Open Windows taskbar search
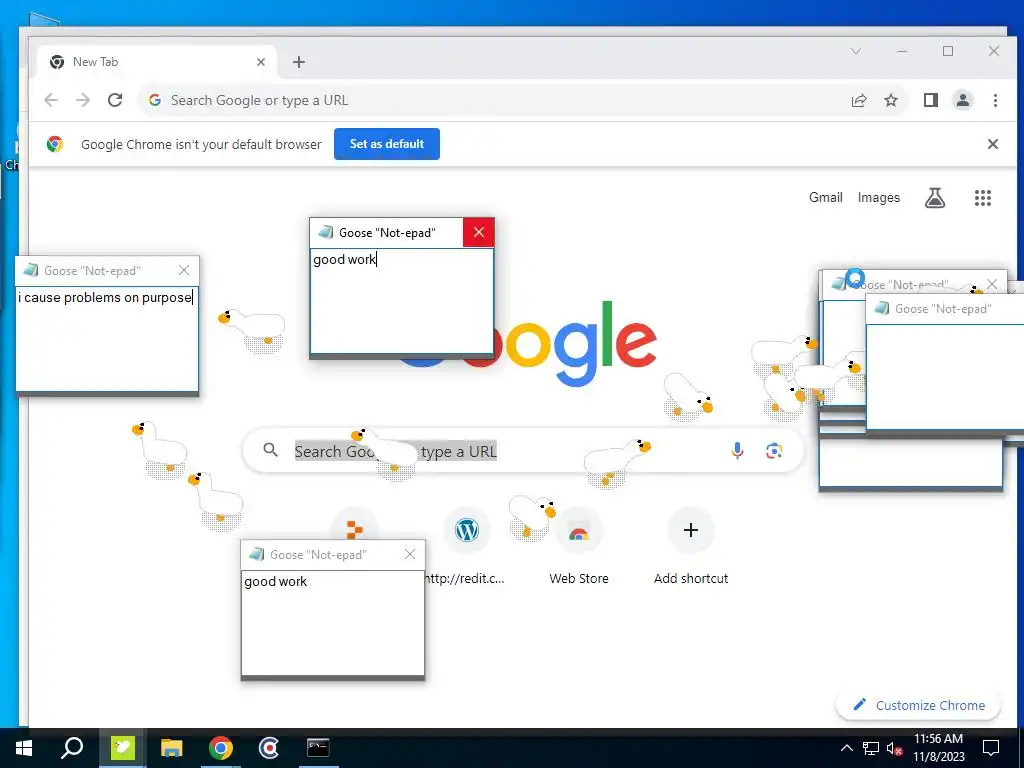 coord(72,748)
